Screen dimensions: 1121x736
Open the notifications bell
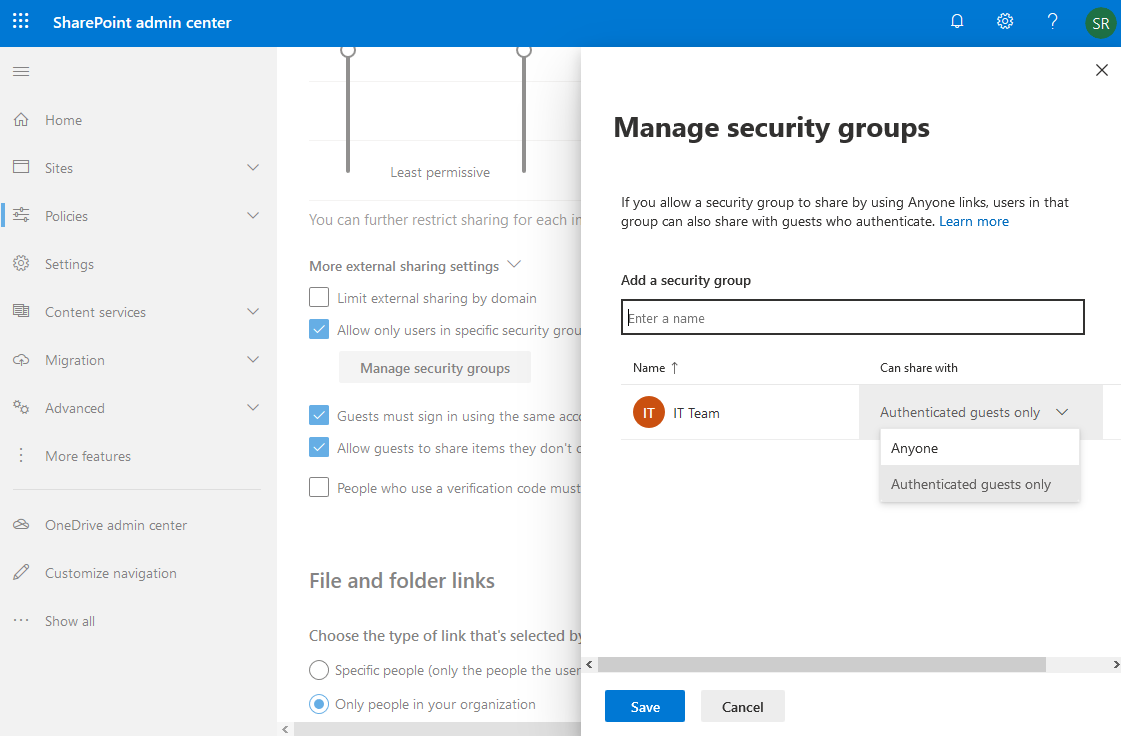click(x=957, y=20)
